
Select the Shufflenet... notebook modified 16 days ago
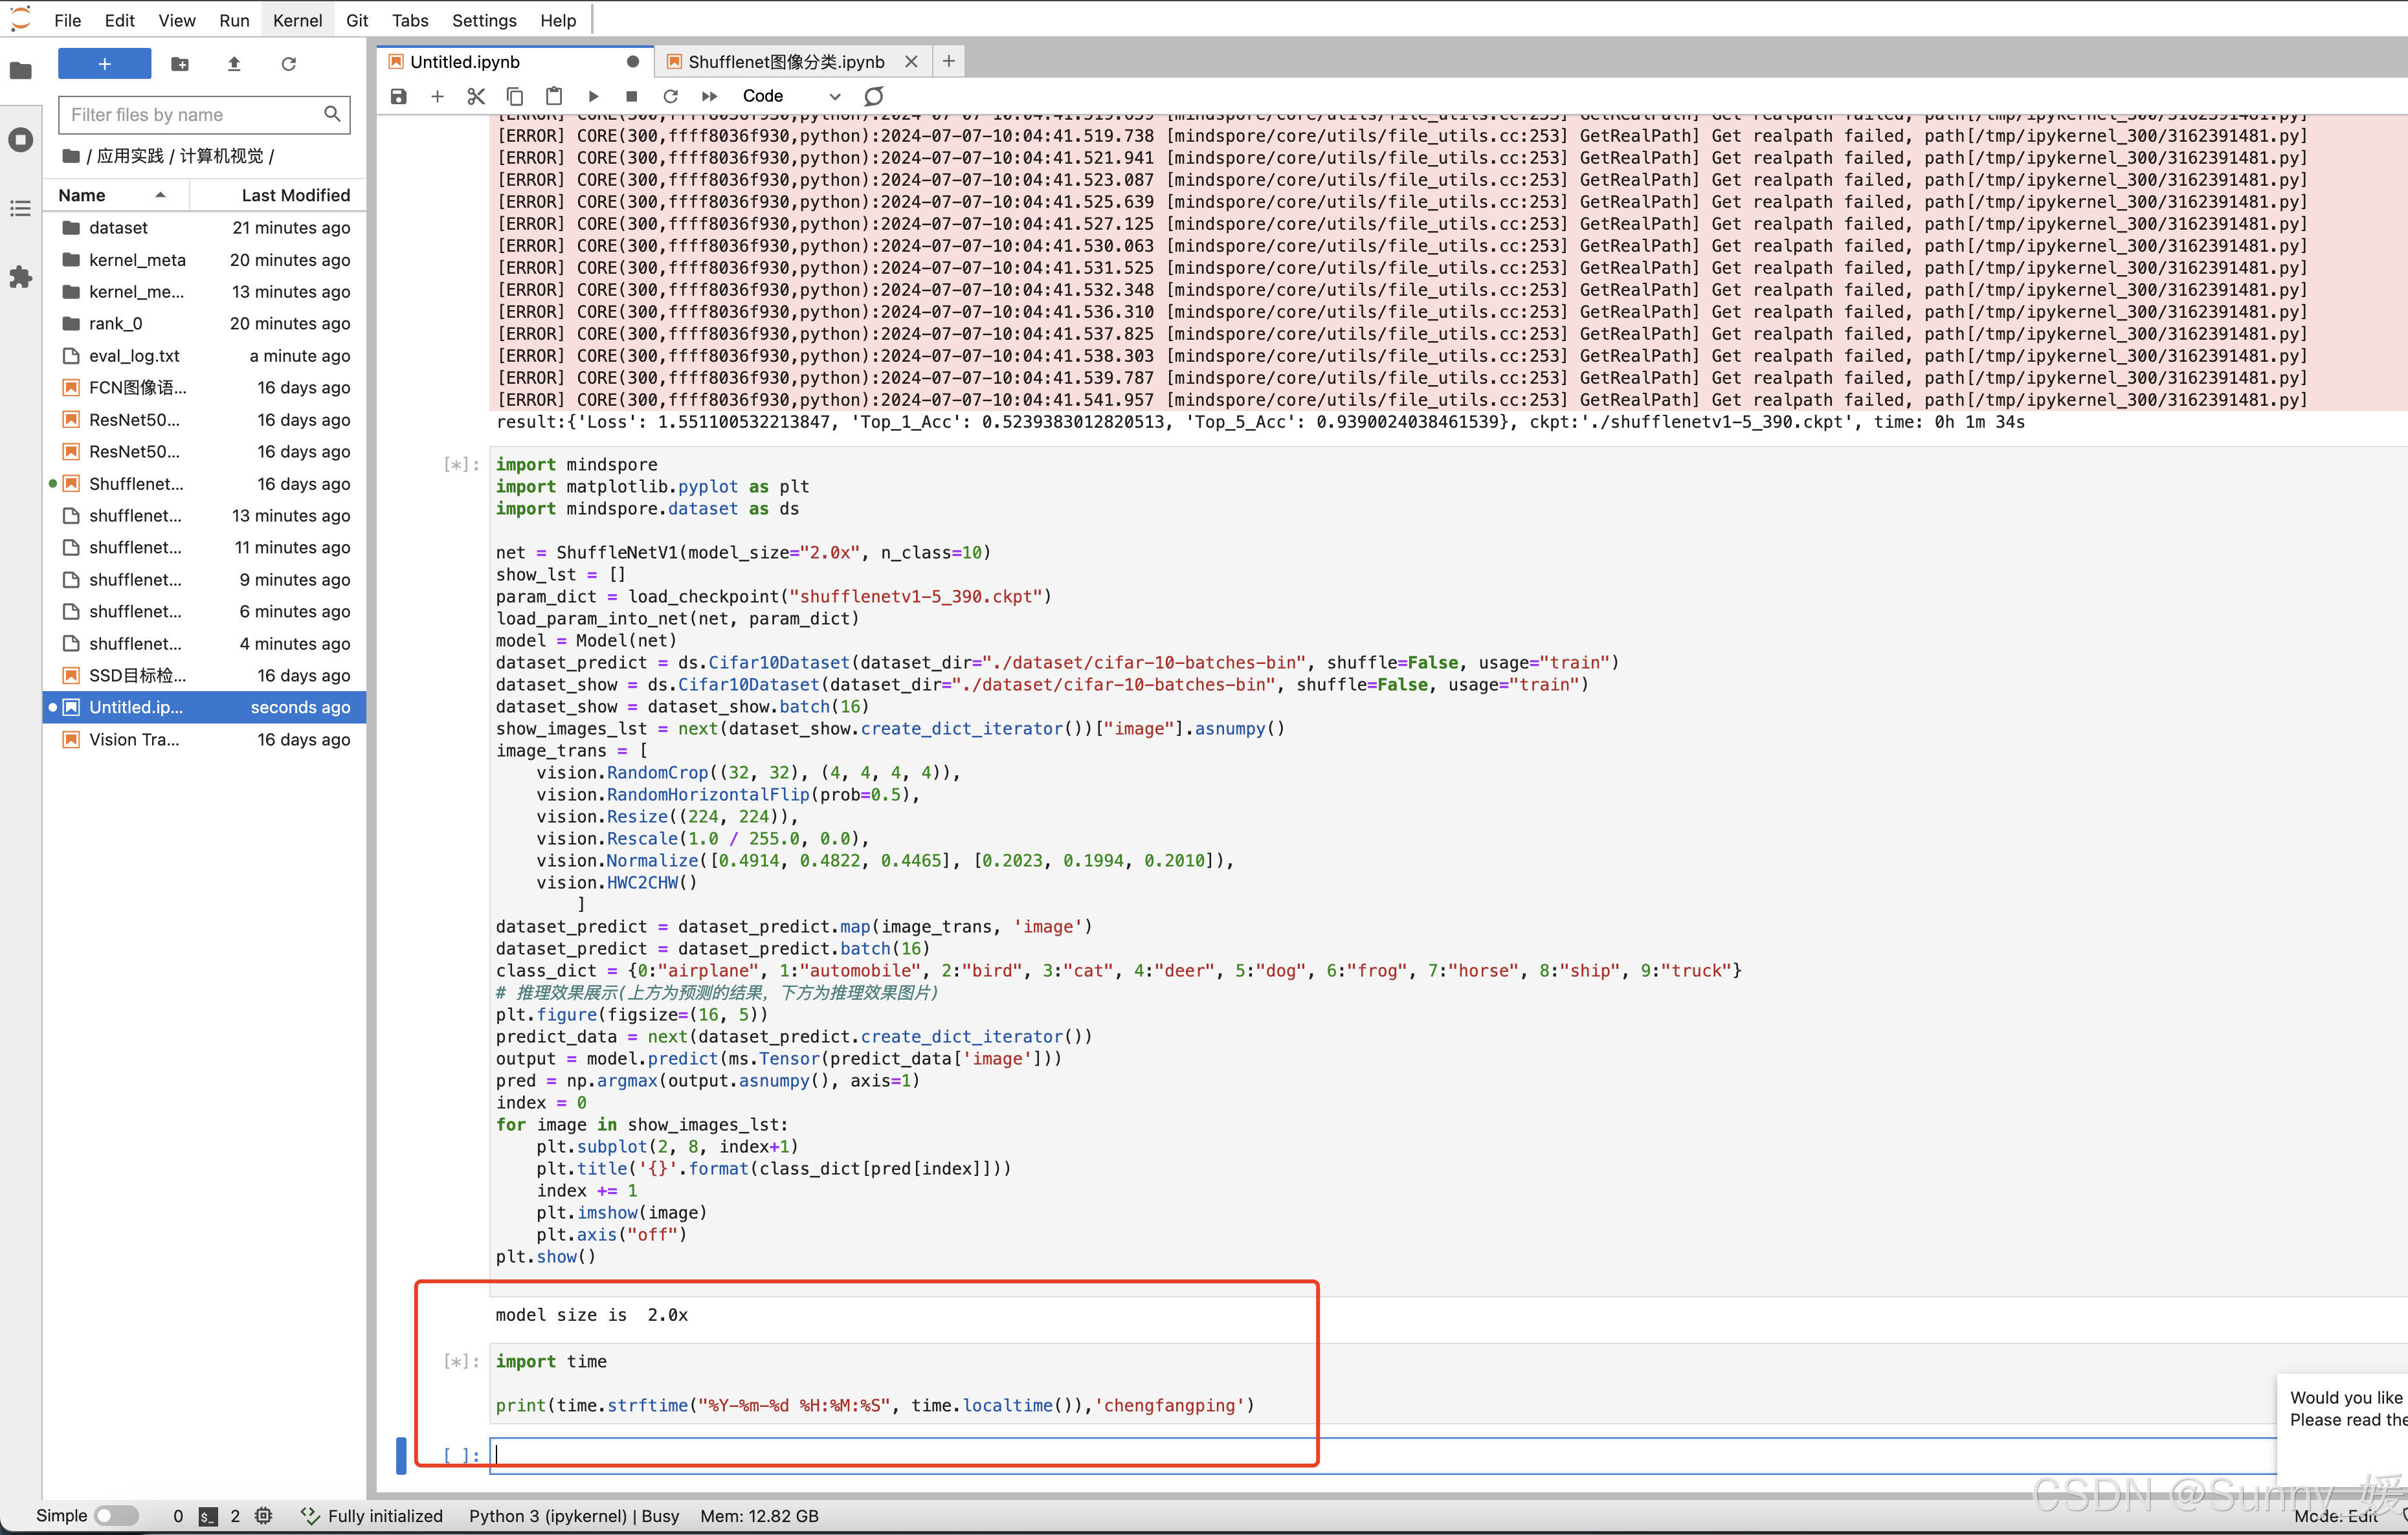[205, 484]
